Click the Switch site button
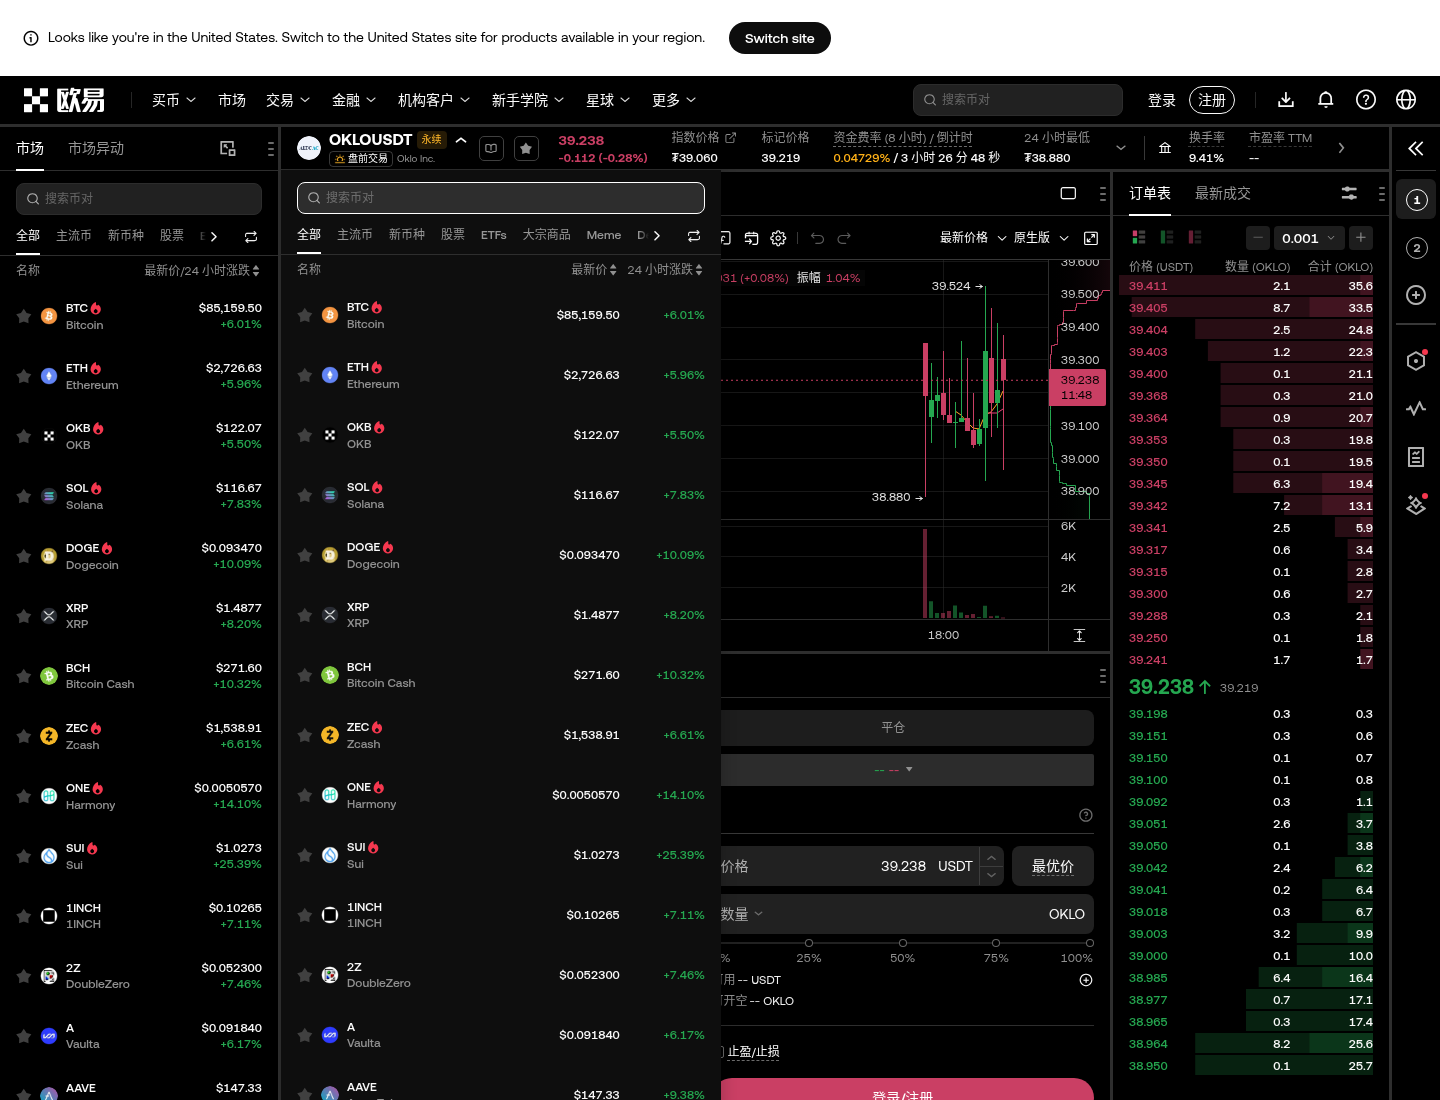 [x=780, y=38]
